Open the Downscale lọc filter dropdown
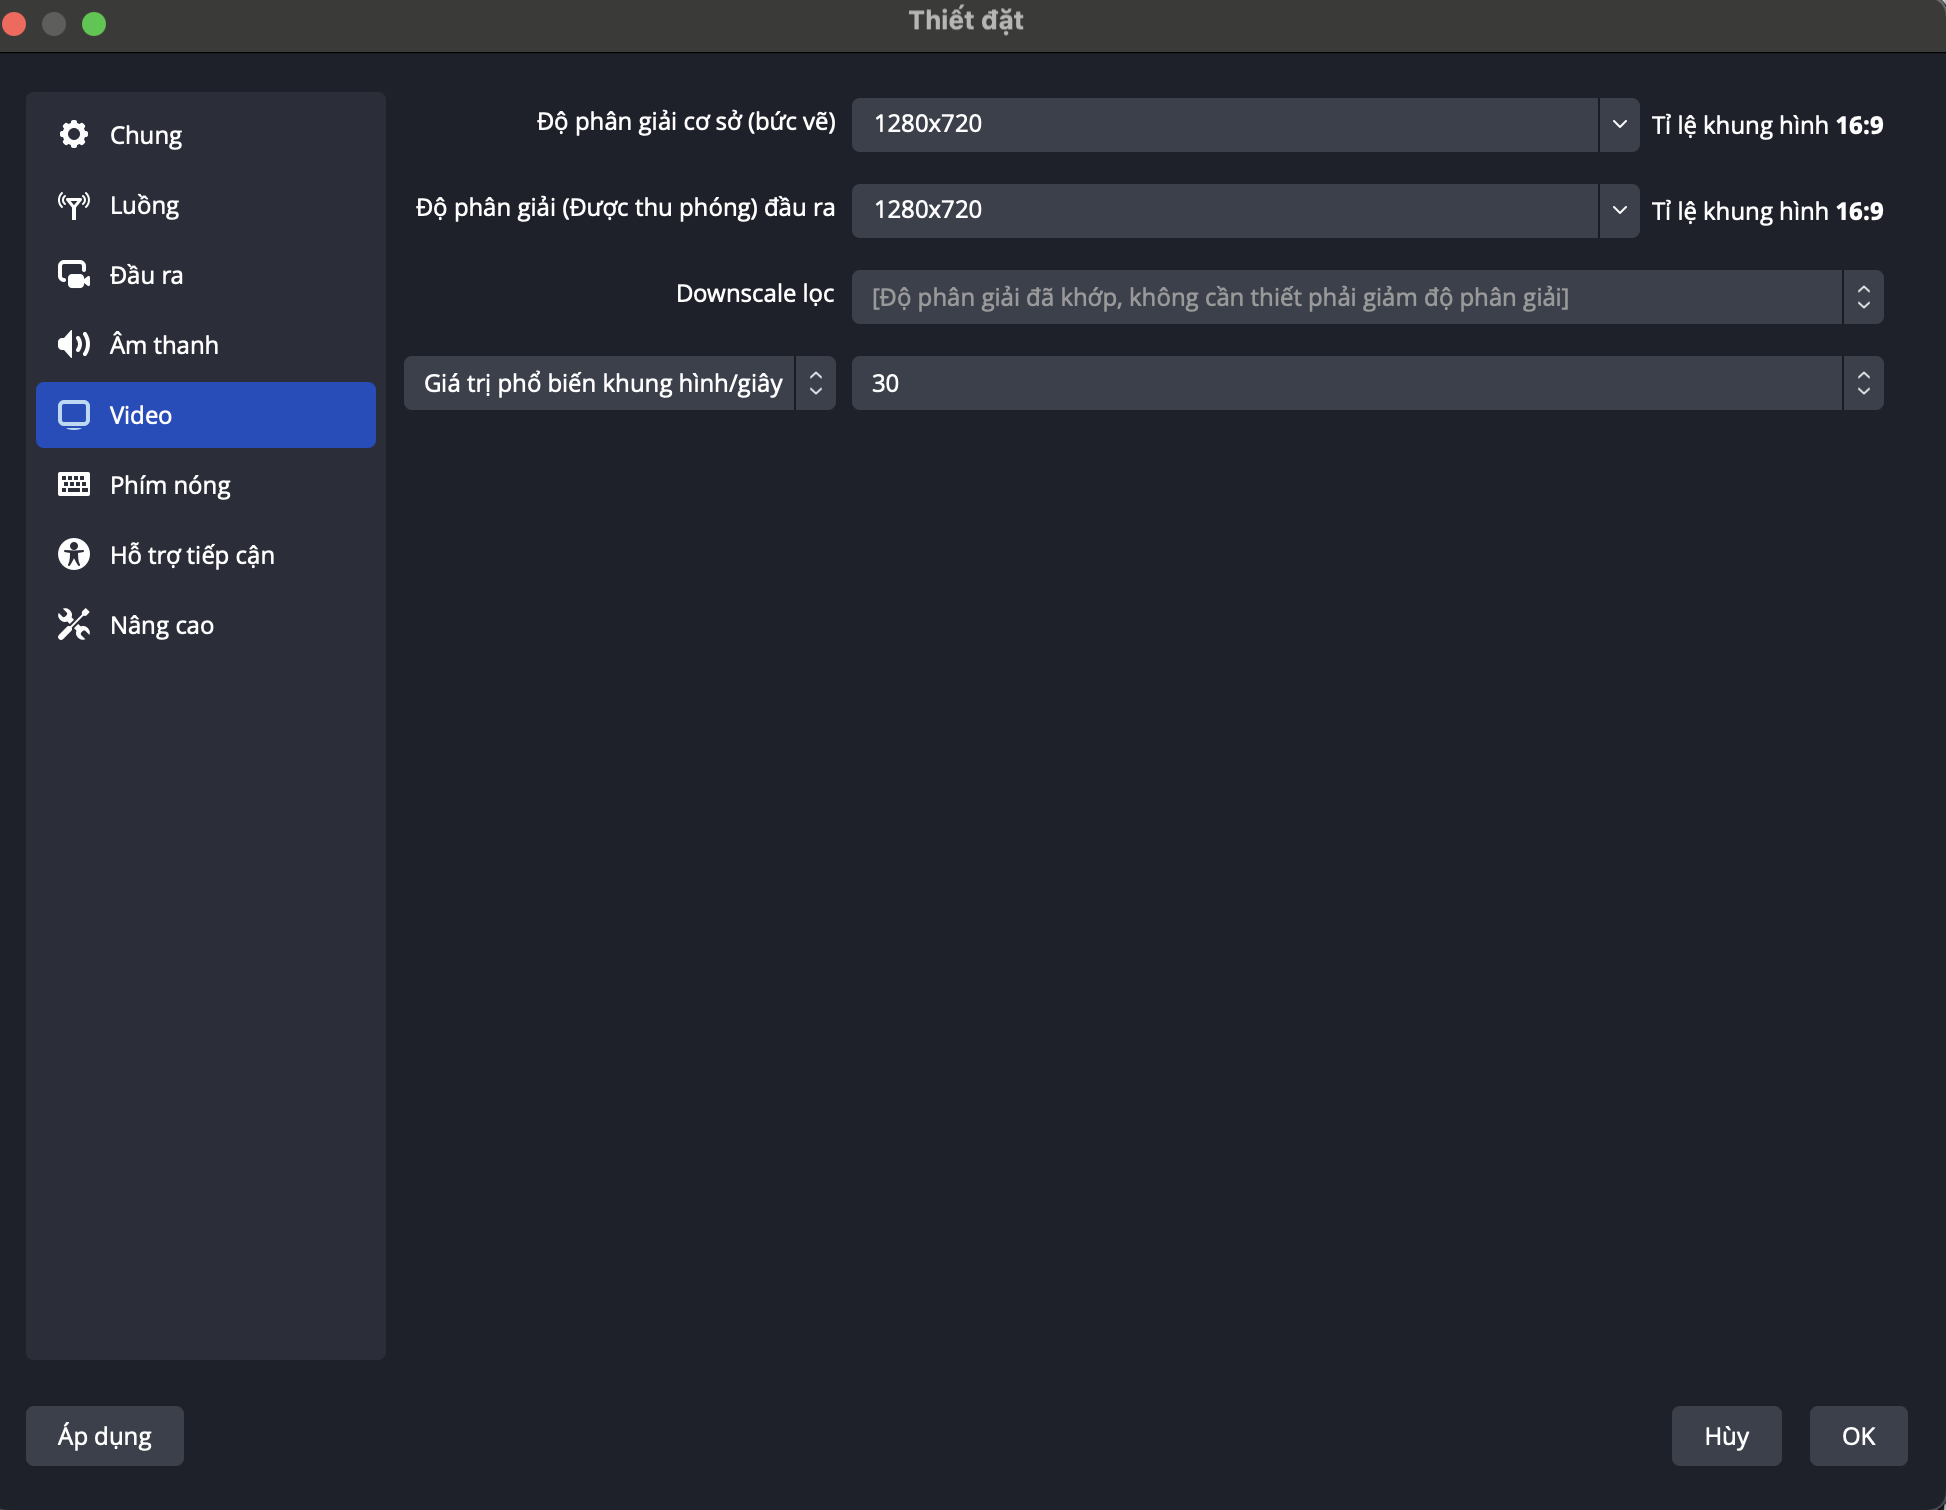This screenshot has width=1946, height=1510. [1367, 297]
